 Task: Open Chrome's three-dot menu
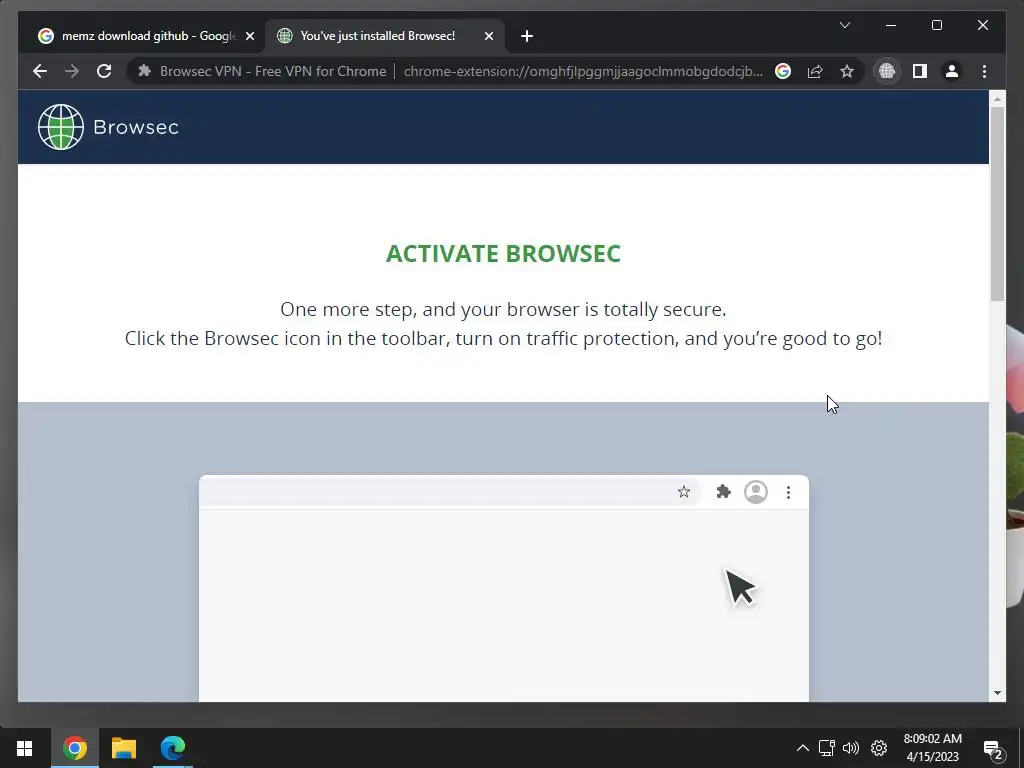pos(984,71)
